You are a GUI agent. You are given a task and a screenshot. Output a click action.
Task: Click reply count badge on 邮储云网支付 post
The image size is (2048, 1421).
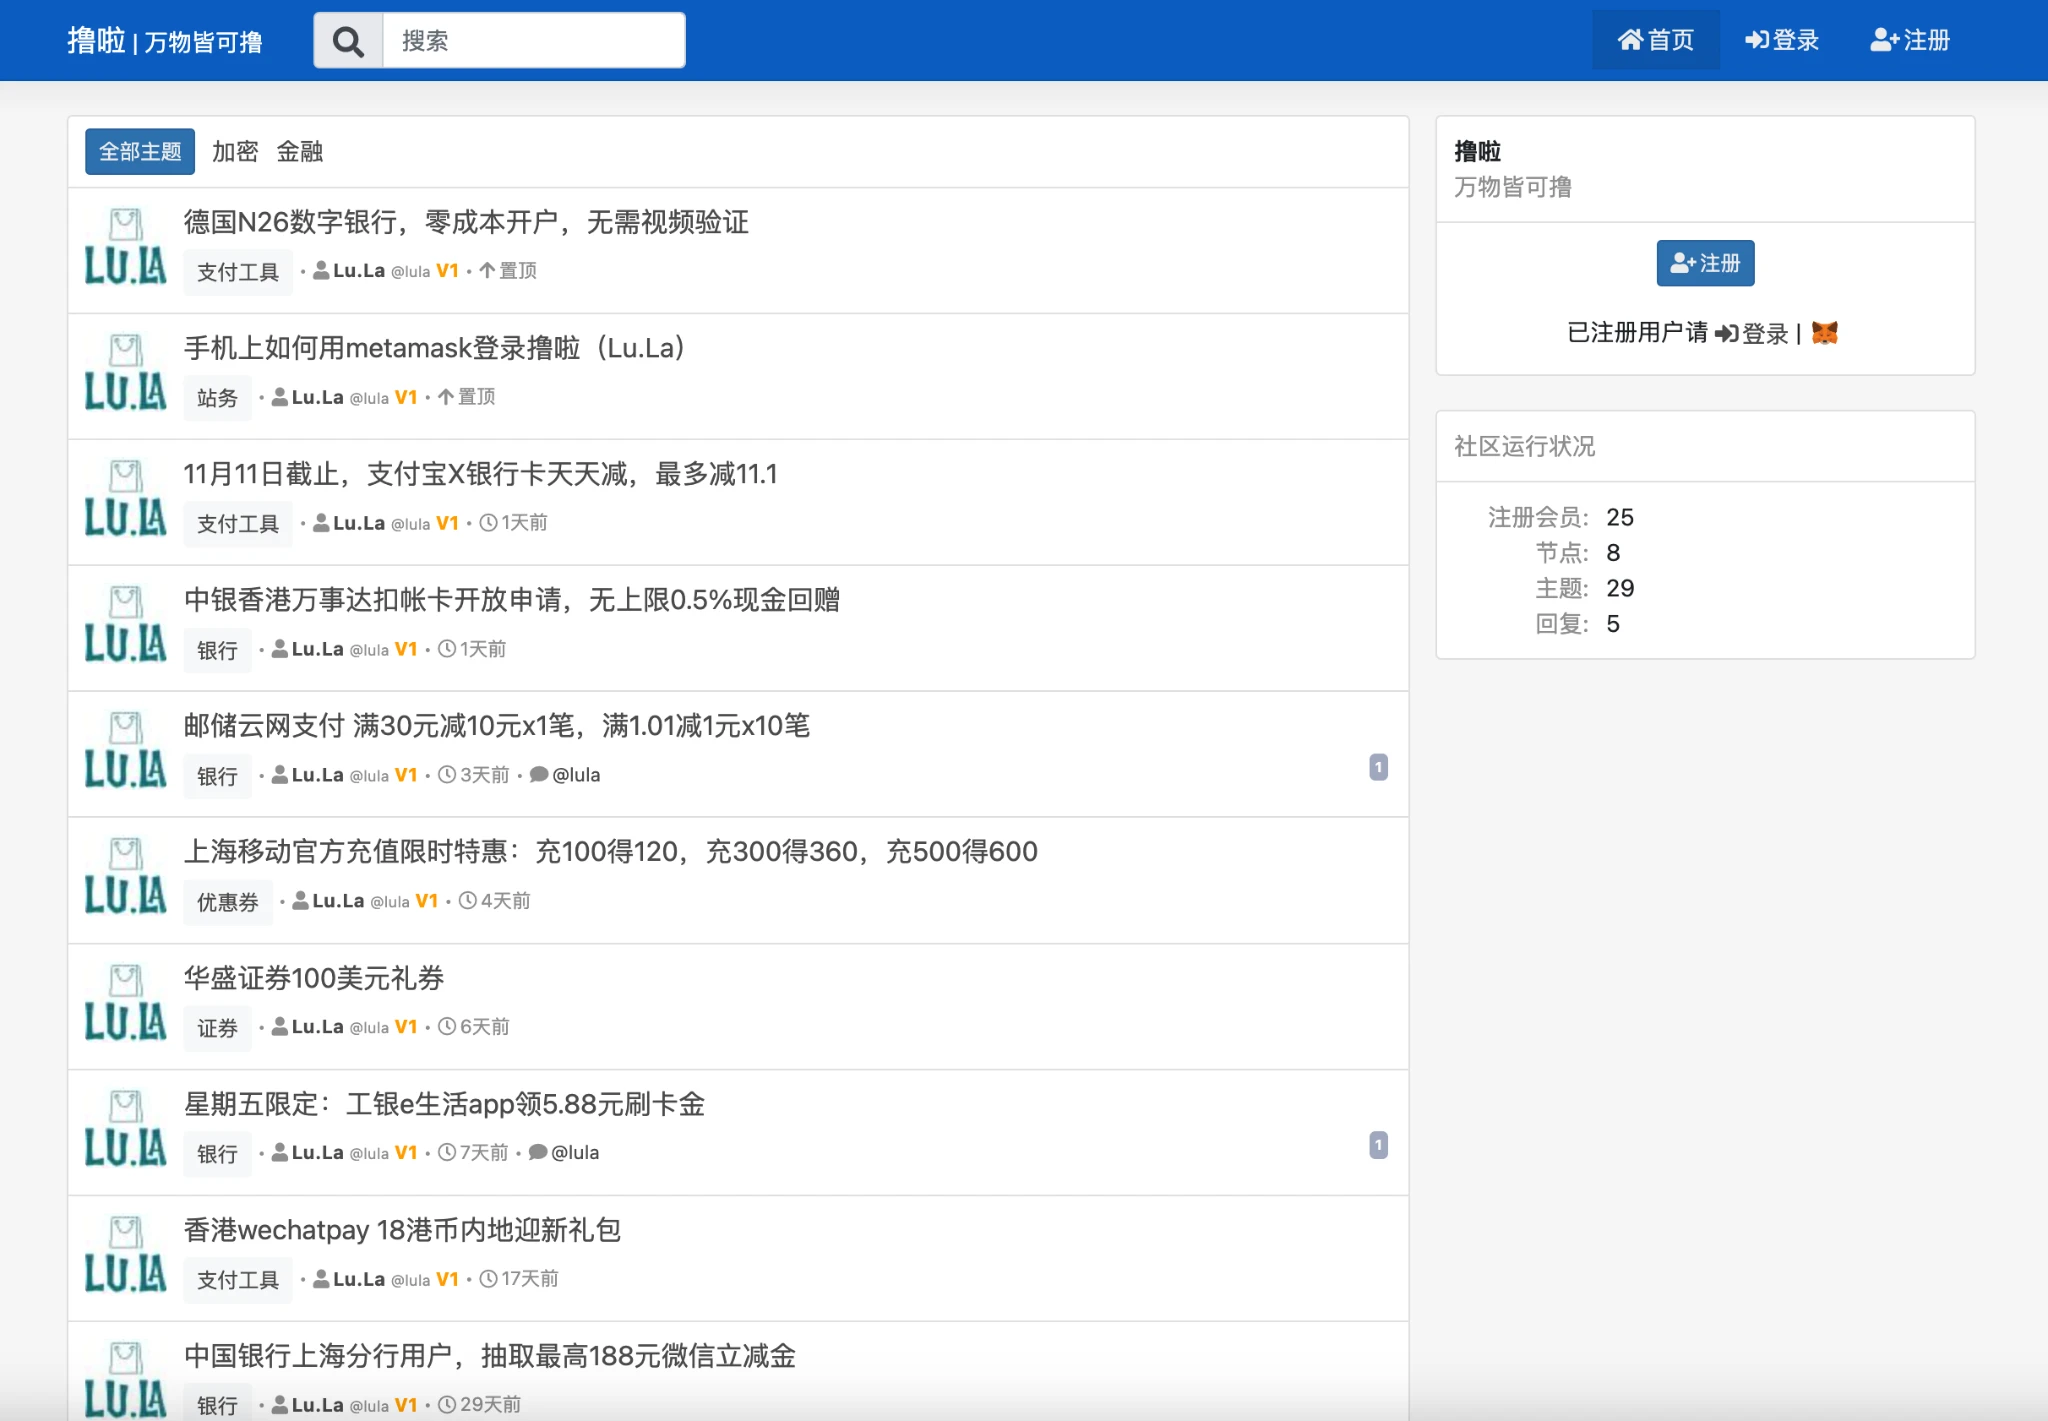pos(1378,767)
